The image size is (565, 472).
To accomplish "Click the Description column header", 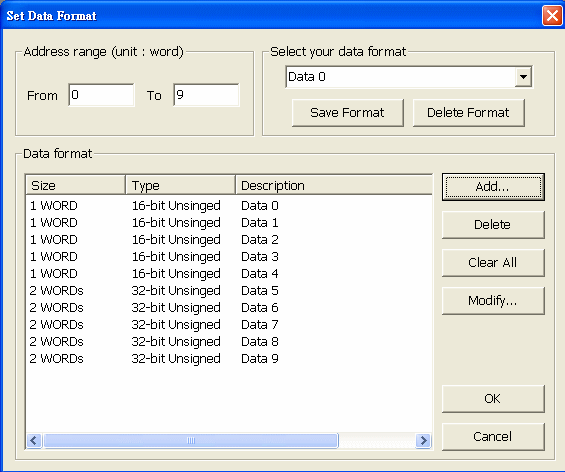I will pyautogui.click(x=334, y=185).
